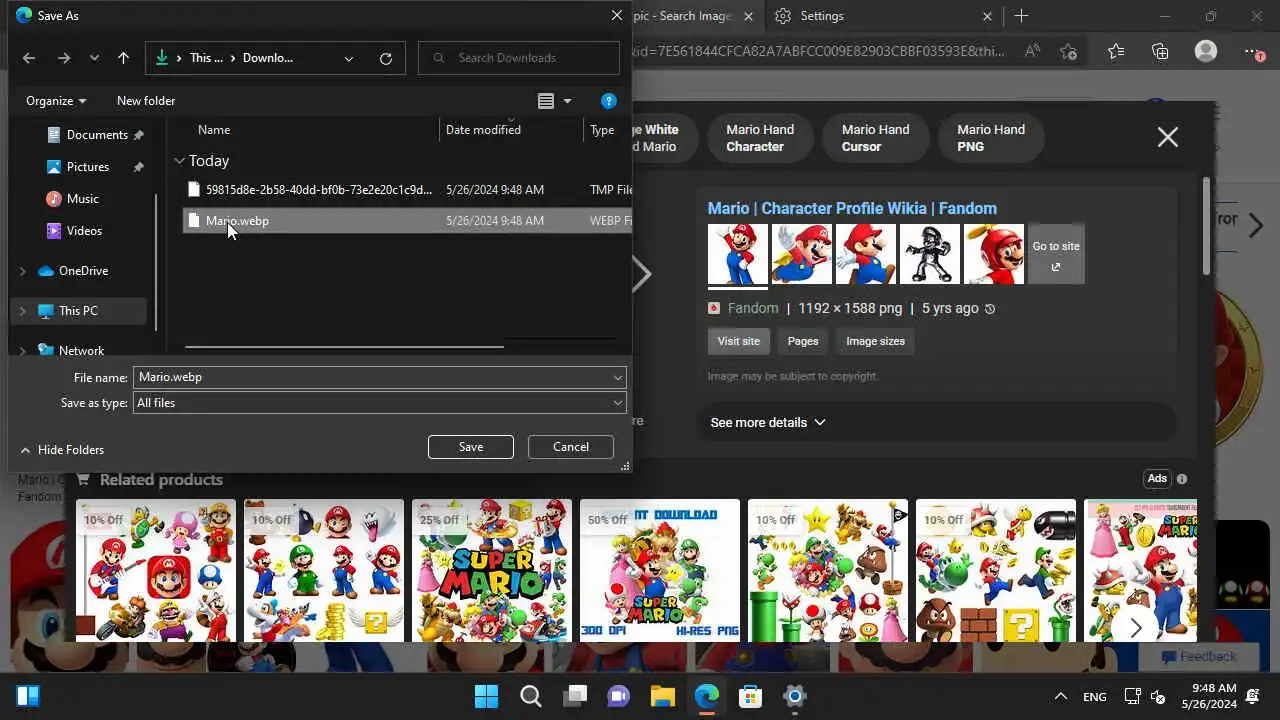Switch to Search Images browser tab
1280x720 pixels.
[684, 16]
